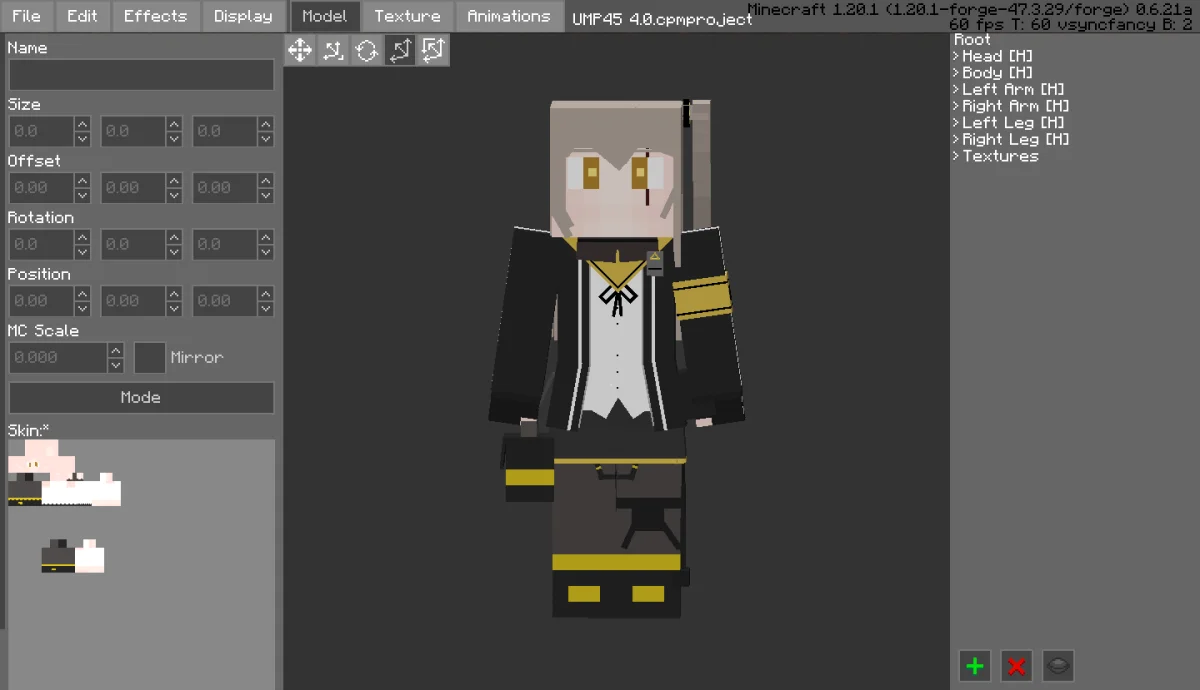Click the third Offset value field

(225, 187)
